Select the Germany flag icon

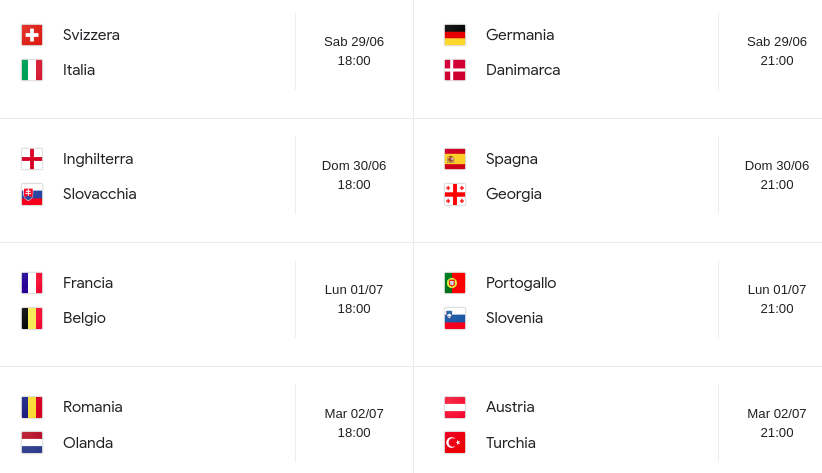pyautogui.click(x=455, y=35)
